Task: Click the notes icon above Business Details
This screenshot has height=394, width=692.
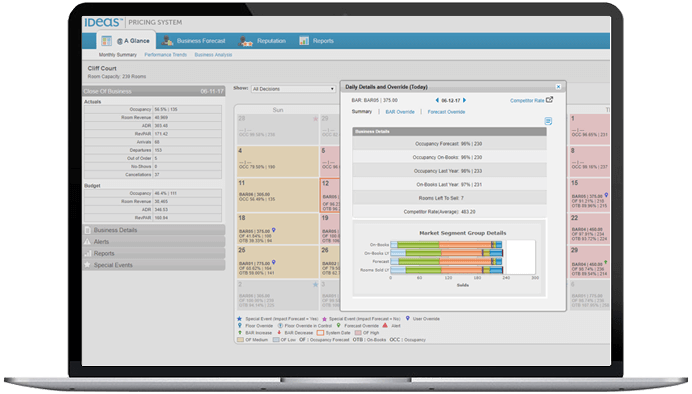Action: (x=548, y=121)
